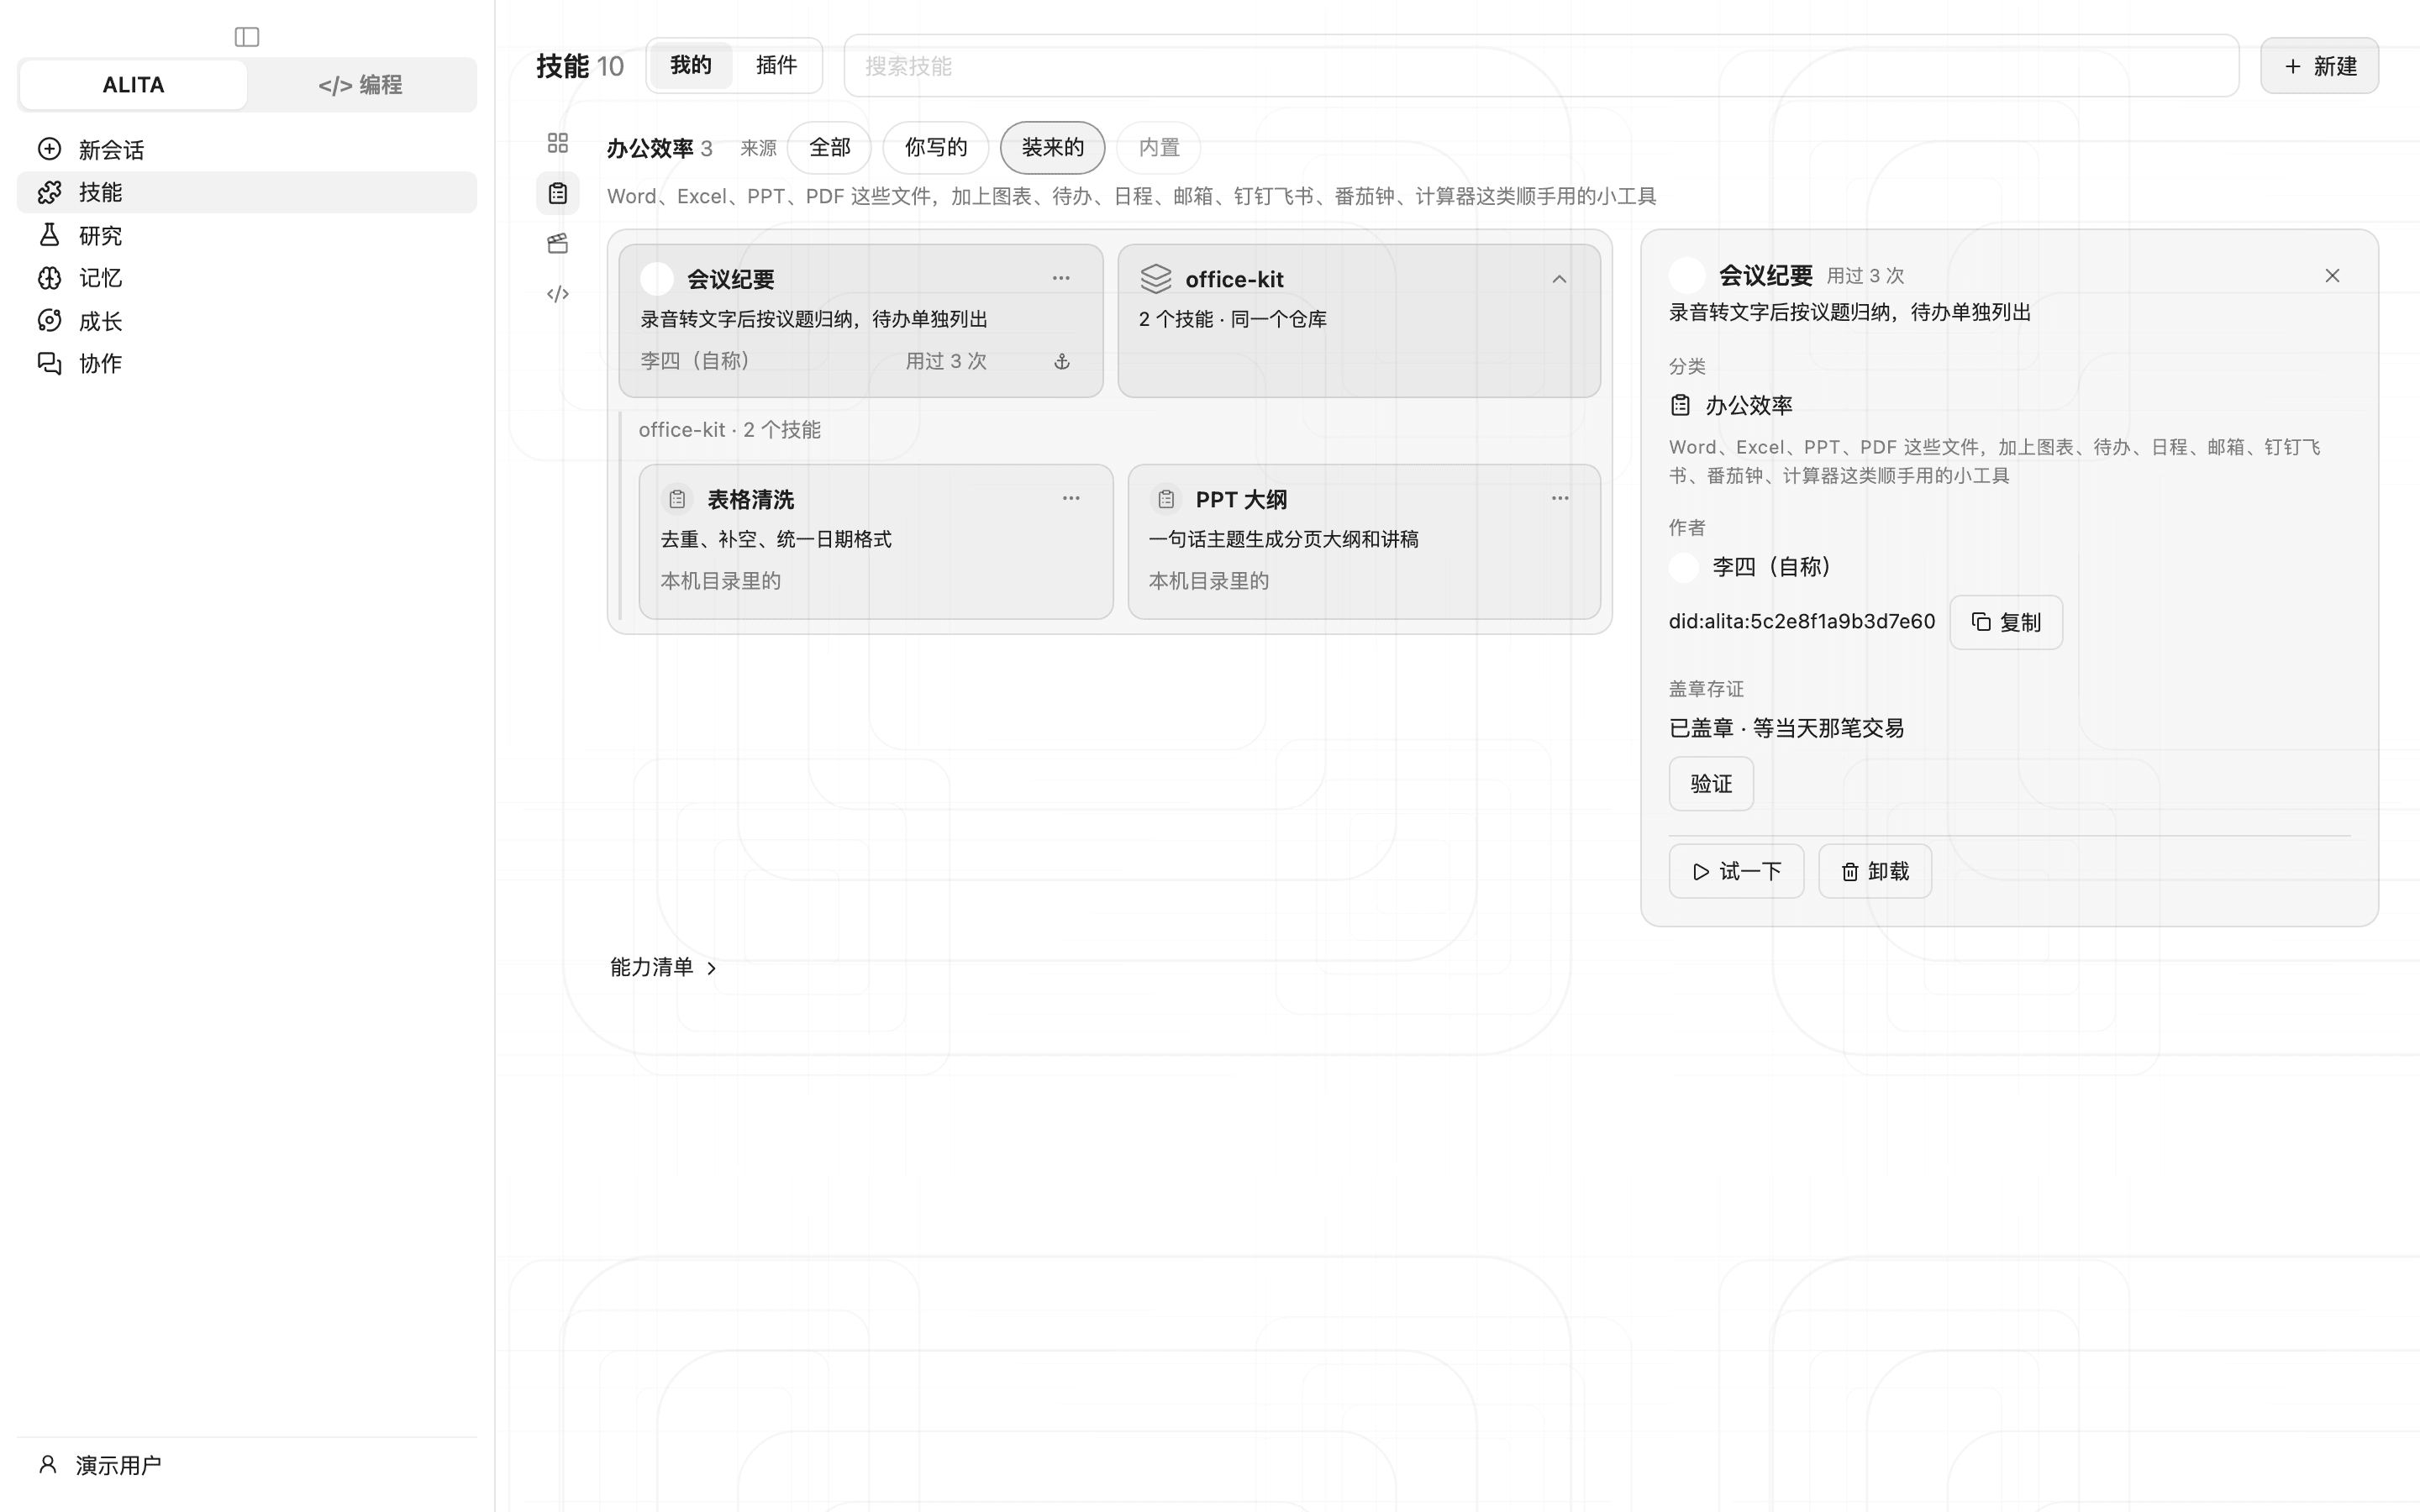Collapse the office-kit group chevron

1559,279
